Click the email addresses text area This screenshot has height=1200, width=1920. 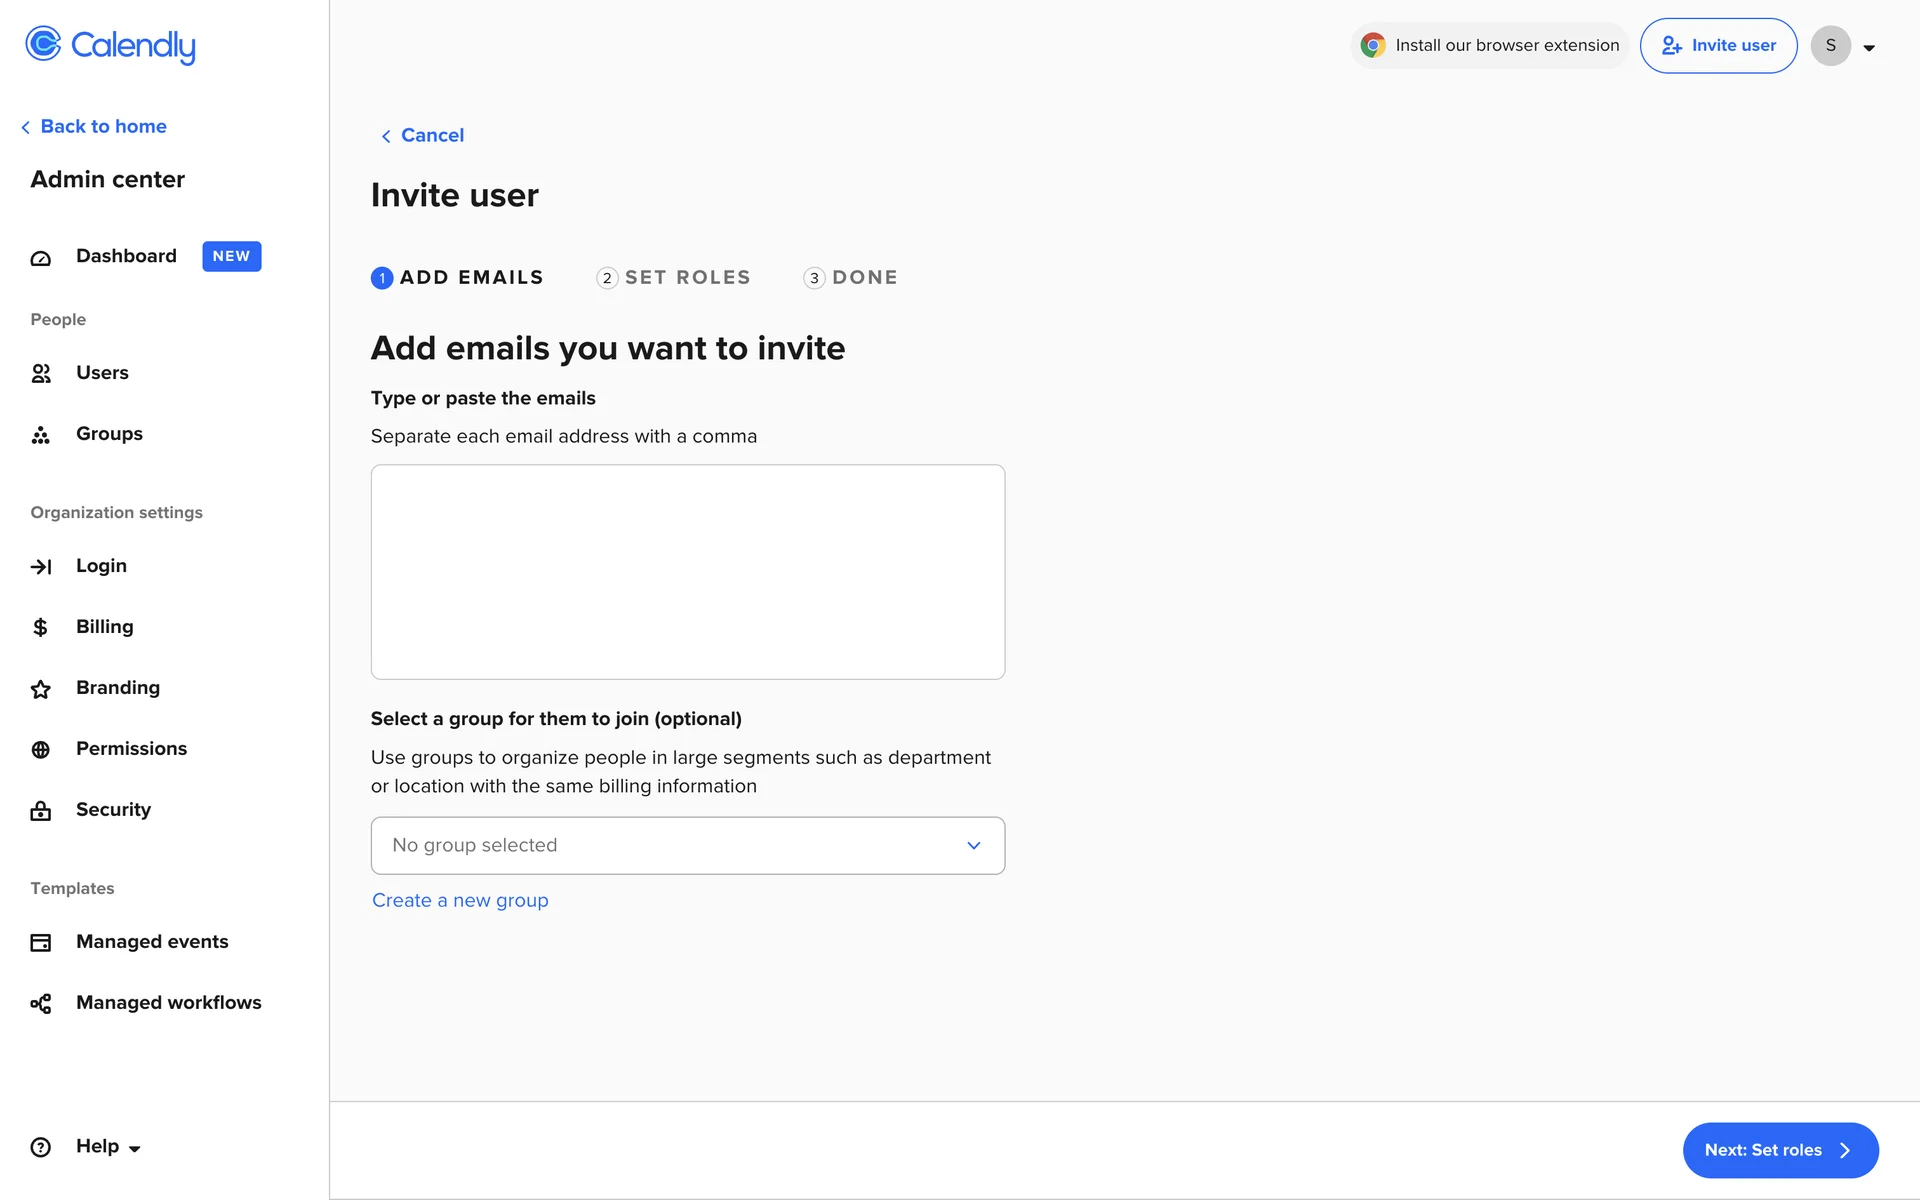[687, 572]
